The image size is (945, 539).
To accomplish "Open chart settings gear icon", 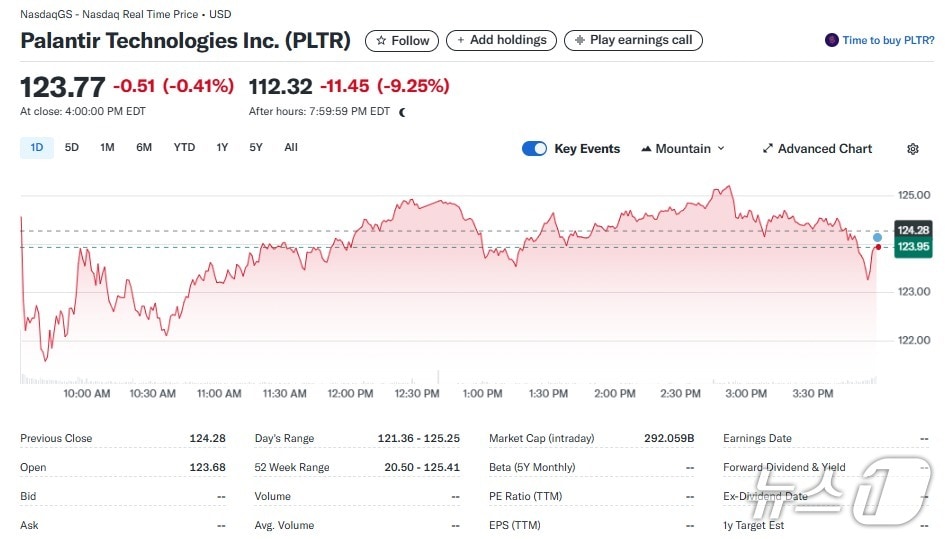I will [x=912, y=149].
